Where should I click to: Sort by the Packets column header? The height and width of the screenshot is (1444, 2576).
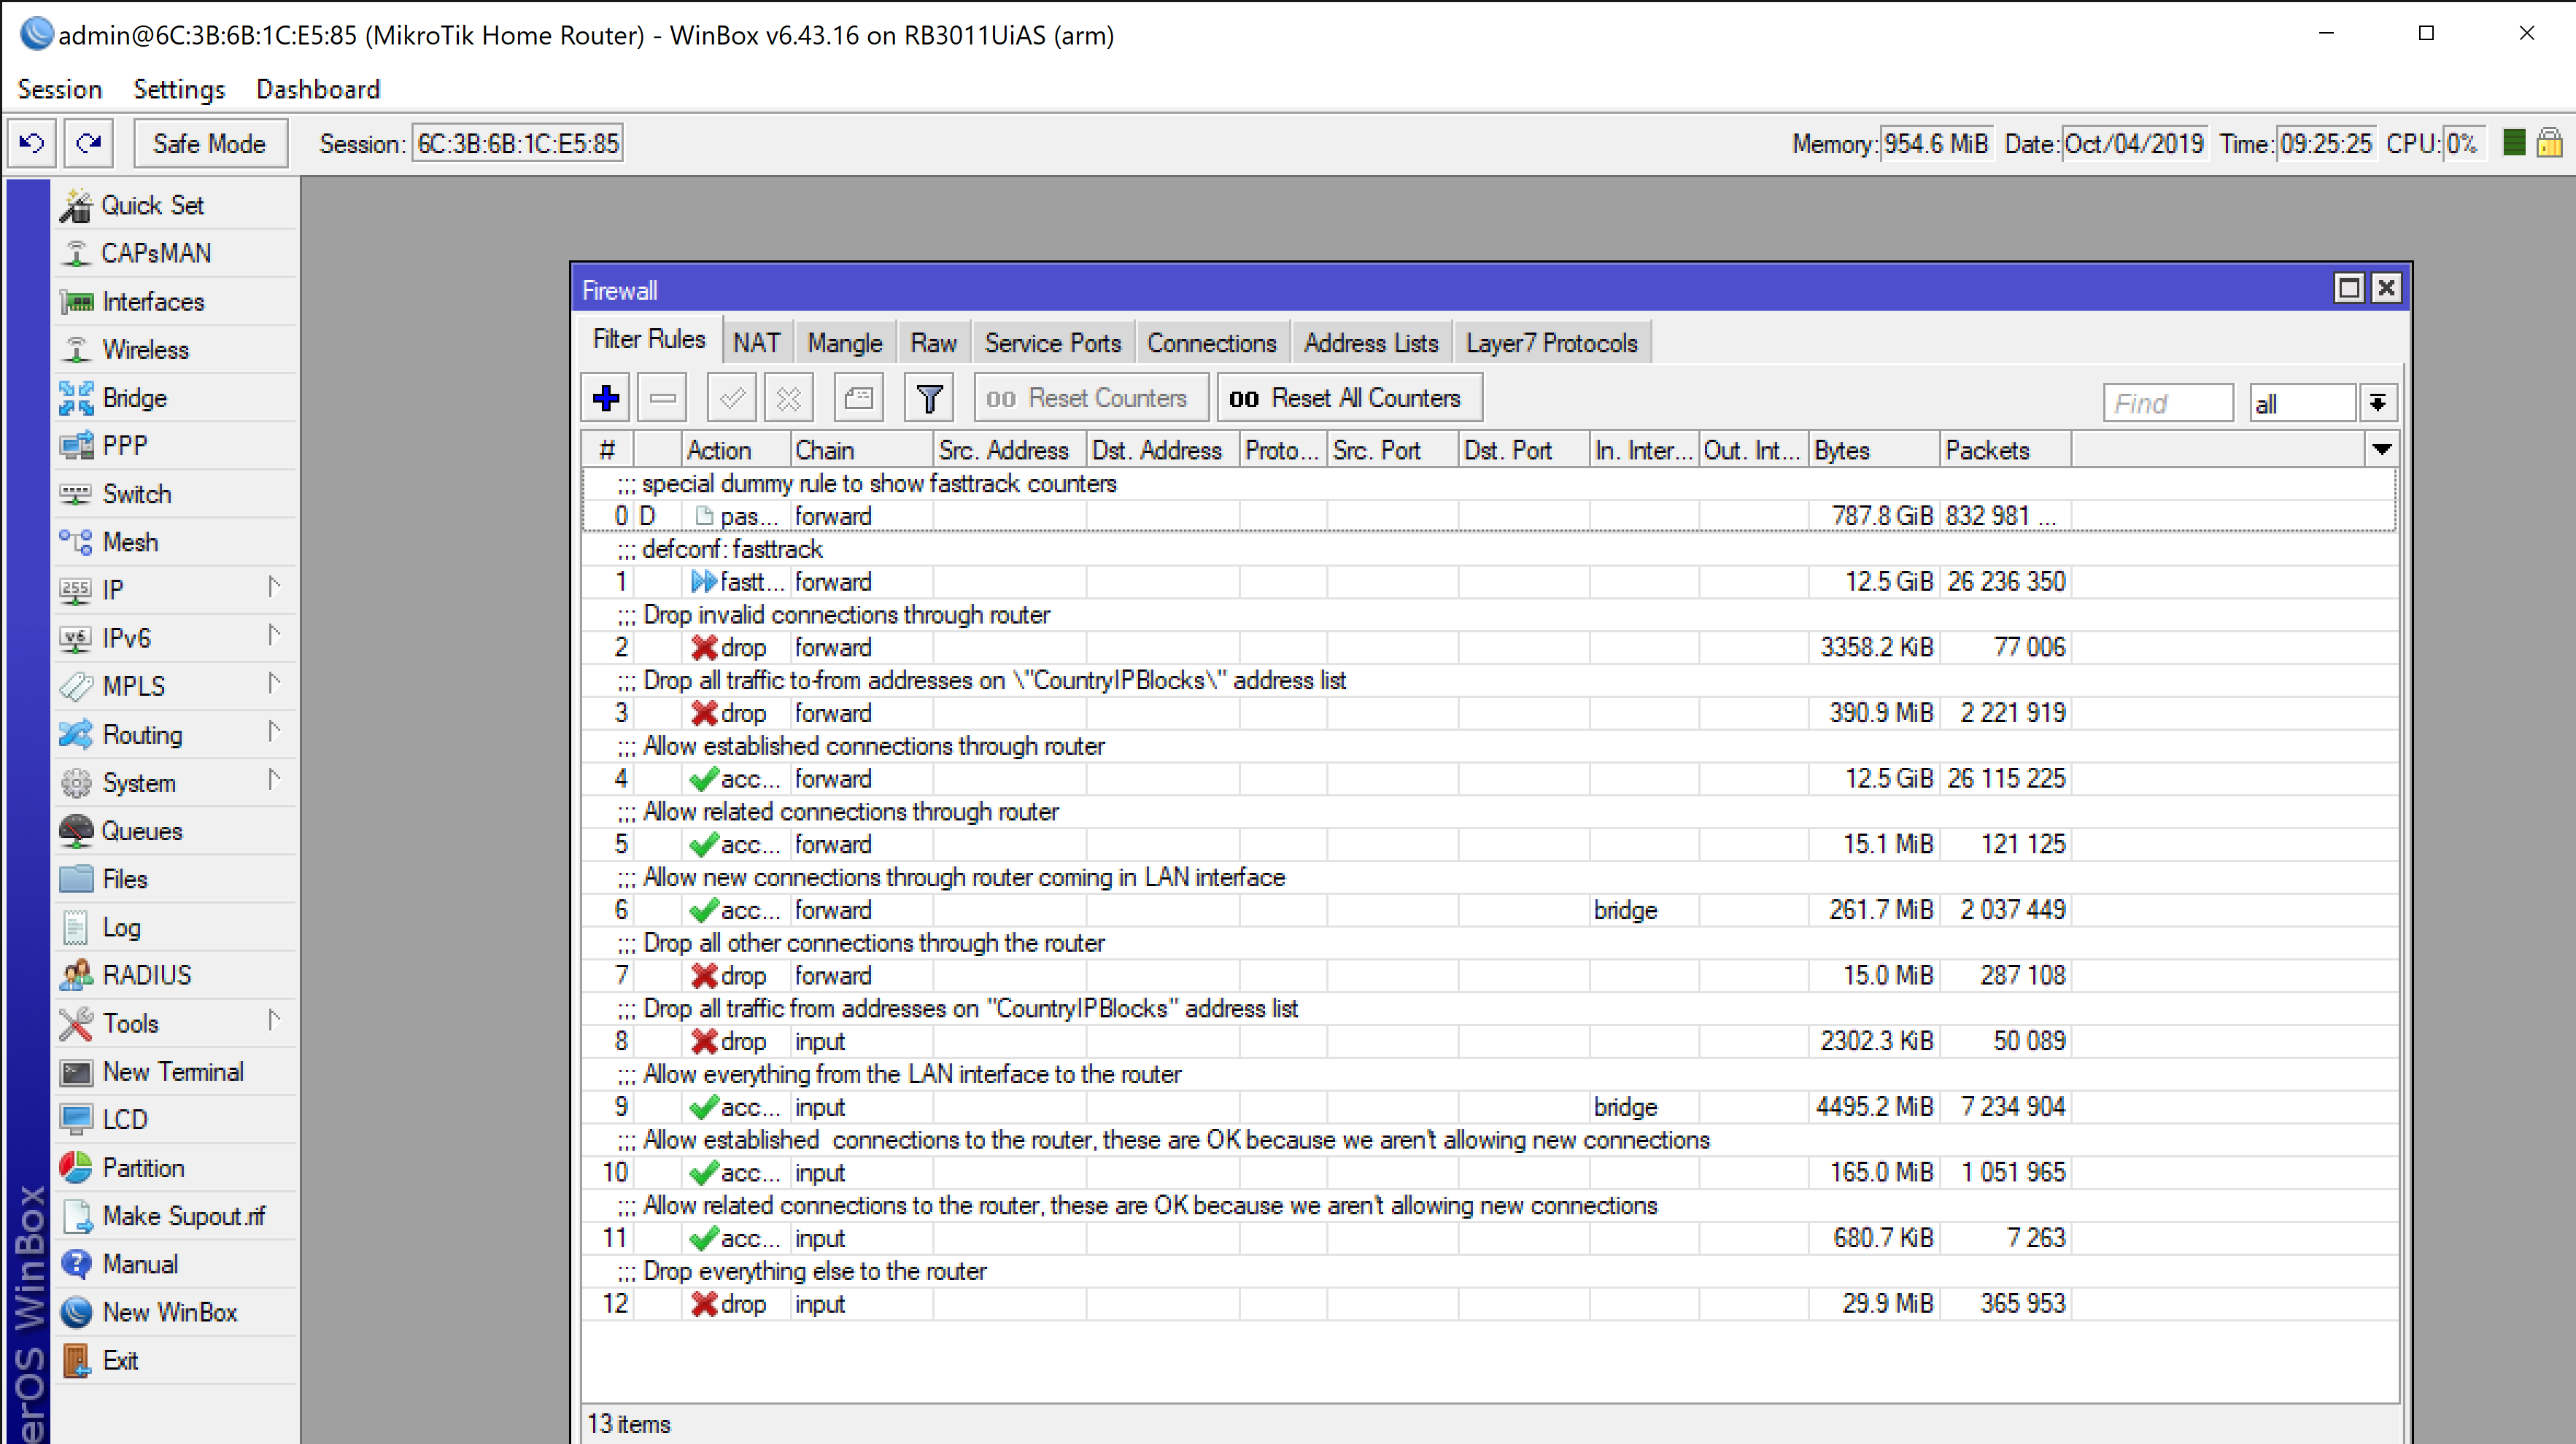tap(2005, 450)
